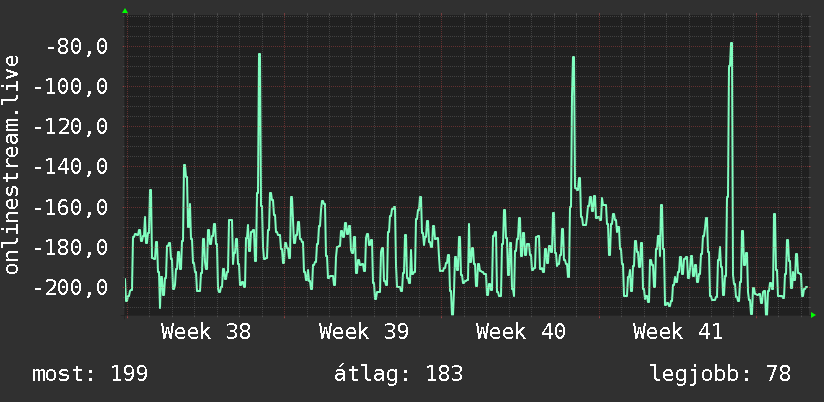
Task: Click the "-120,0" y-axis value
Action: pyautogui.click(x=70, y=127)
